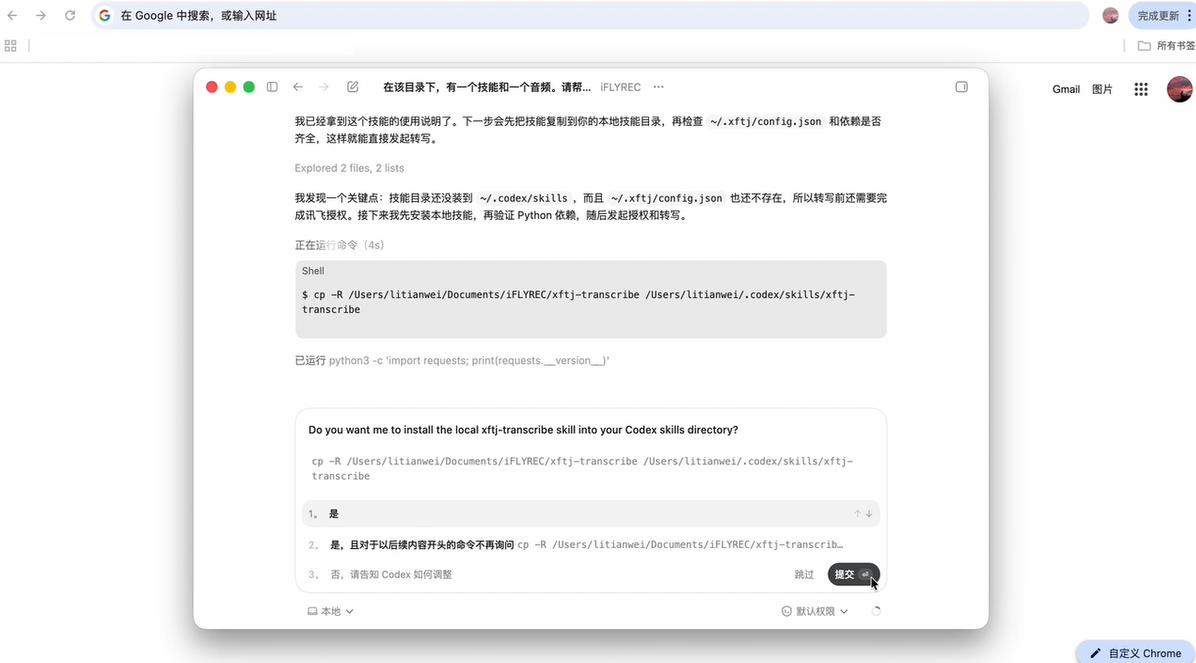Select option 3 "否，请告知 Codex 如何调整"
The width and height of the screenshot is (1196, 663).
coord(391,574)
